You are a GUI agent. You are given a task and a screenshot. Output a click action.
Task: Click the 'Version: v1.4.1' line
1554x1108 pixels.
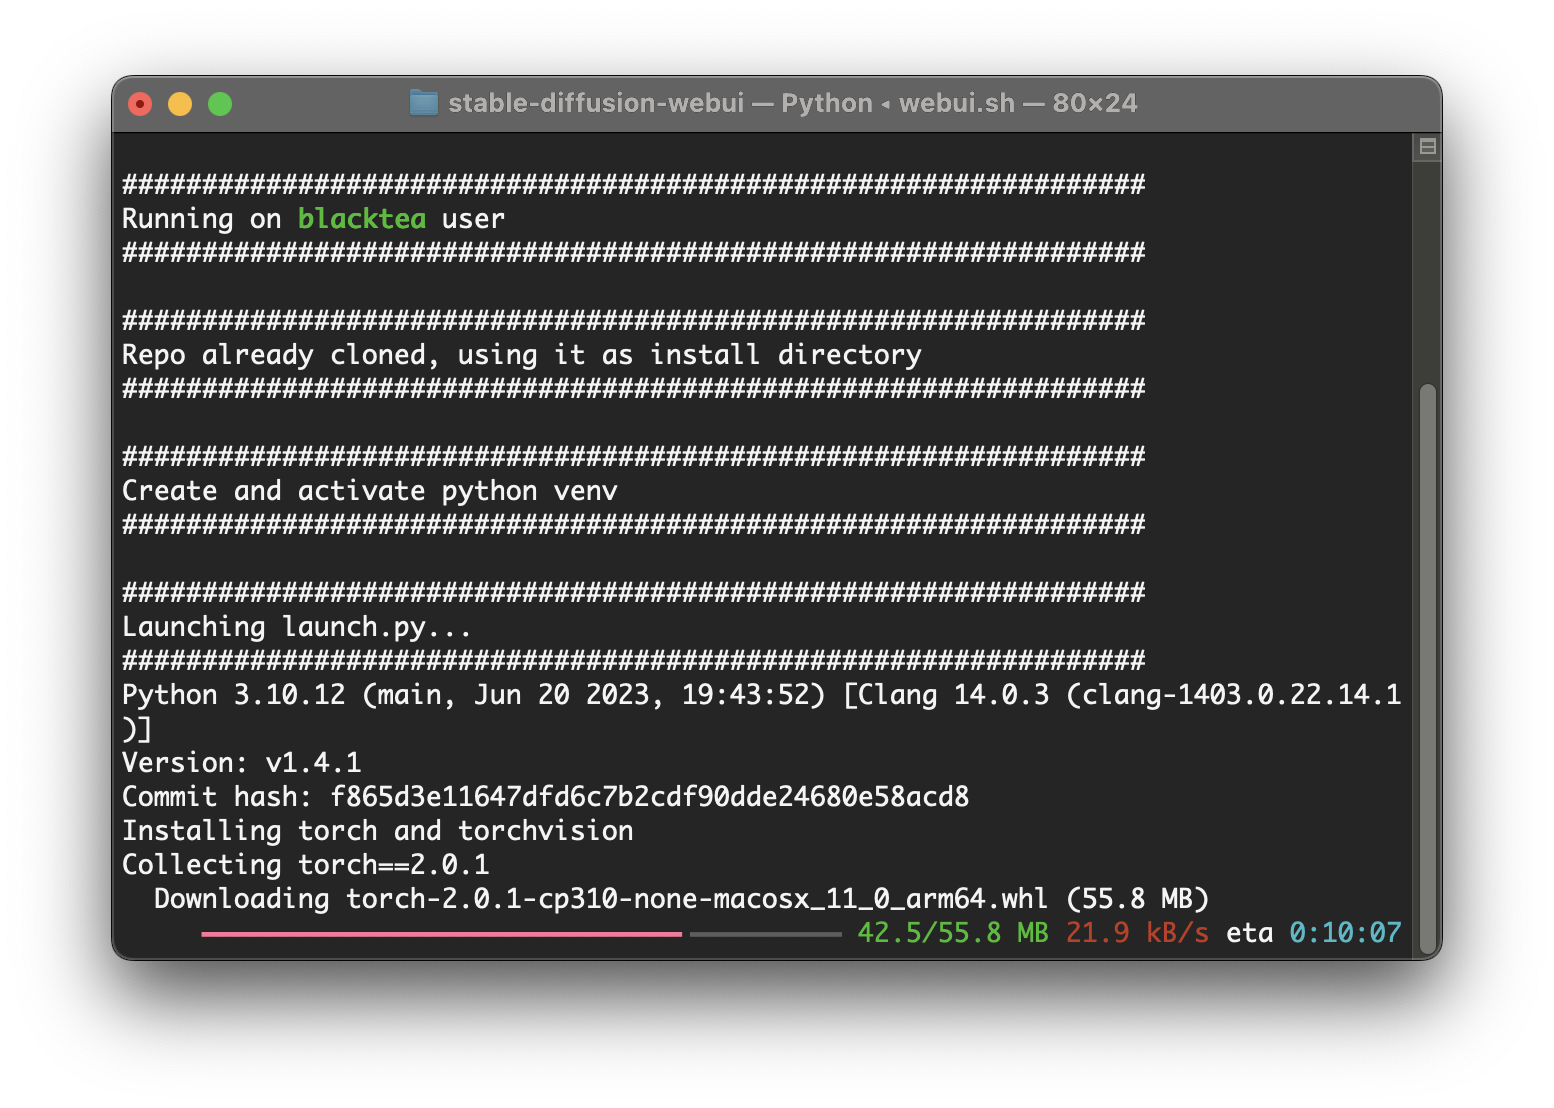click(x=242, y=763)
